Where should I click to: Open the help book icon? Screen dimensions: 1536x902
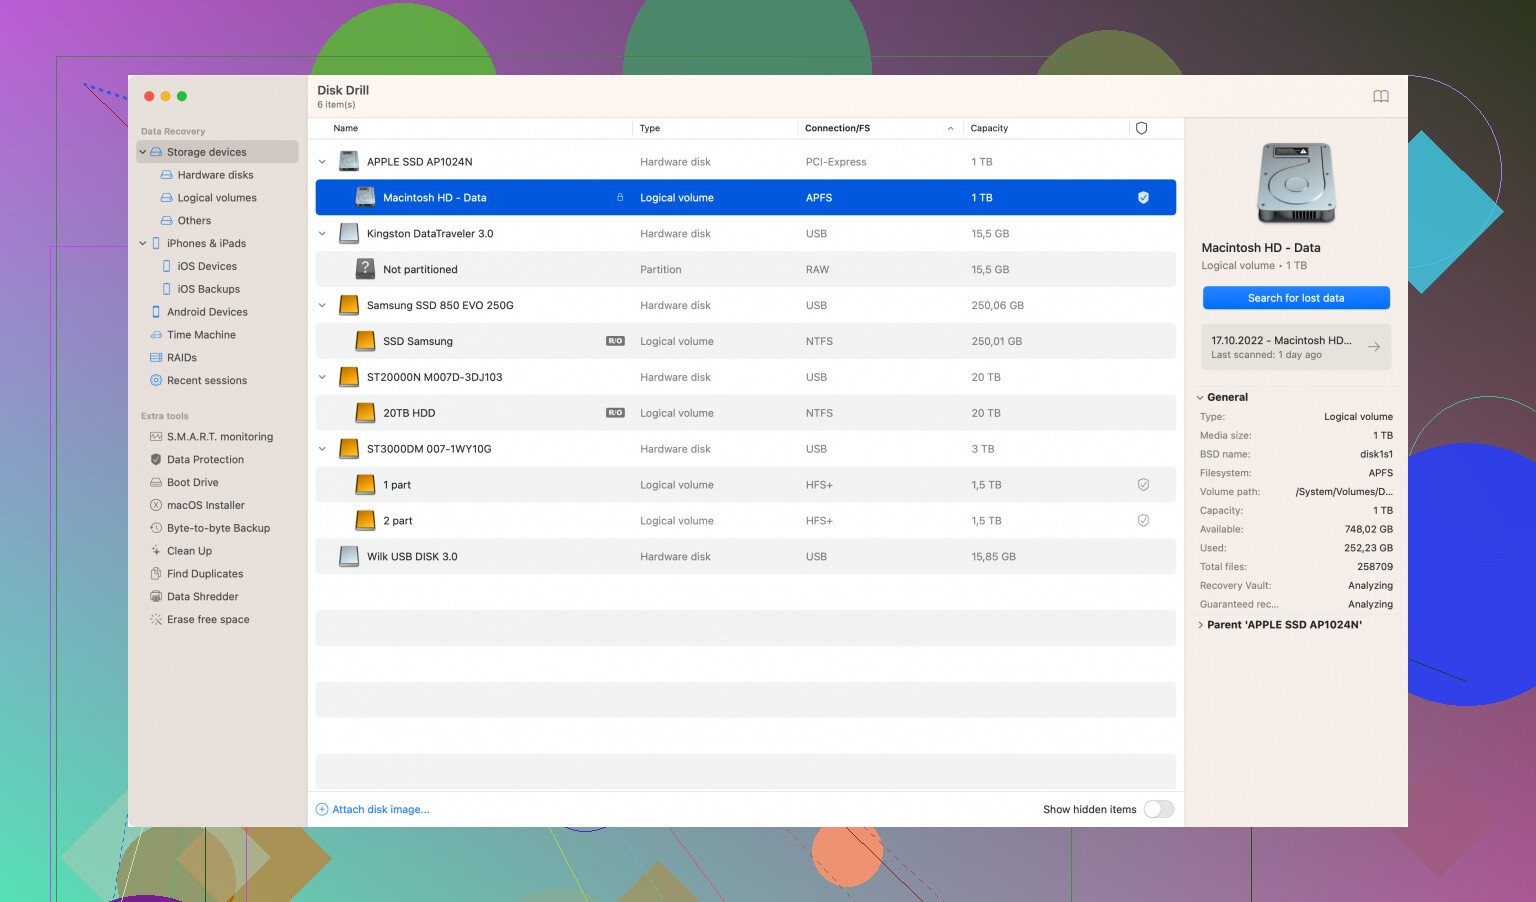pos(1381,96)
